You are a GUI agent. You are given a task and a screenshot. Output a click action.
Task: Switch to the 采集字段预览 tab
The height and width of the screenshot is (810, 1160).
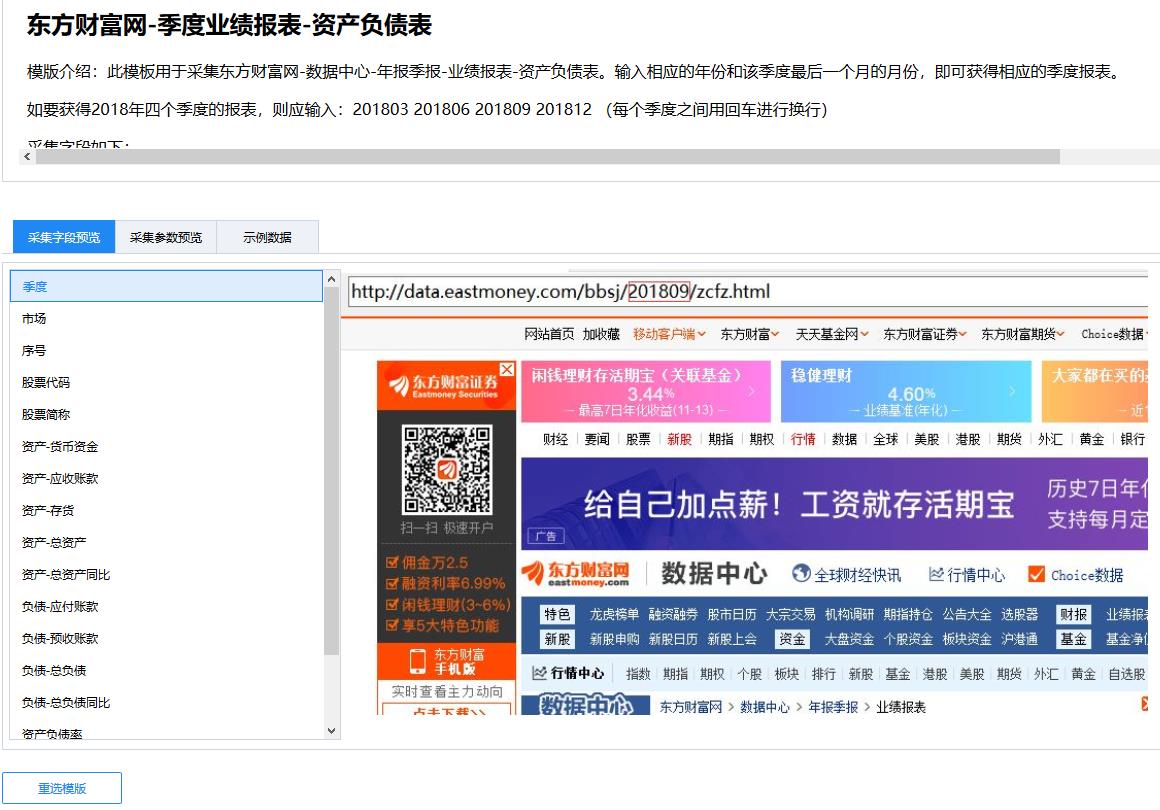coord(64,237)
